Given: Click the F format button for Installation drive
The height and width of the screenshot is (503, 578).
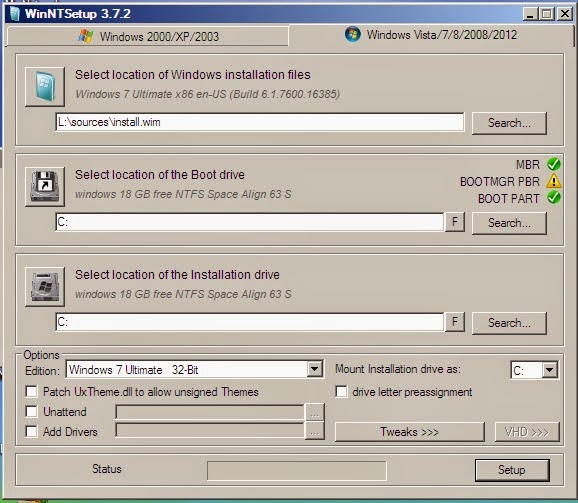Looking at the screenshot, I should tap(455, 322).
